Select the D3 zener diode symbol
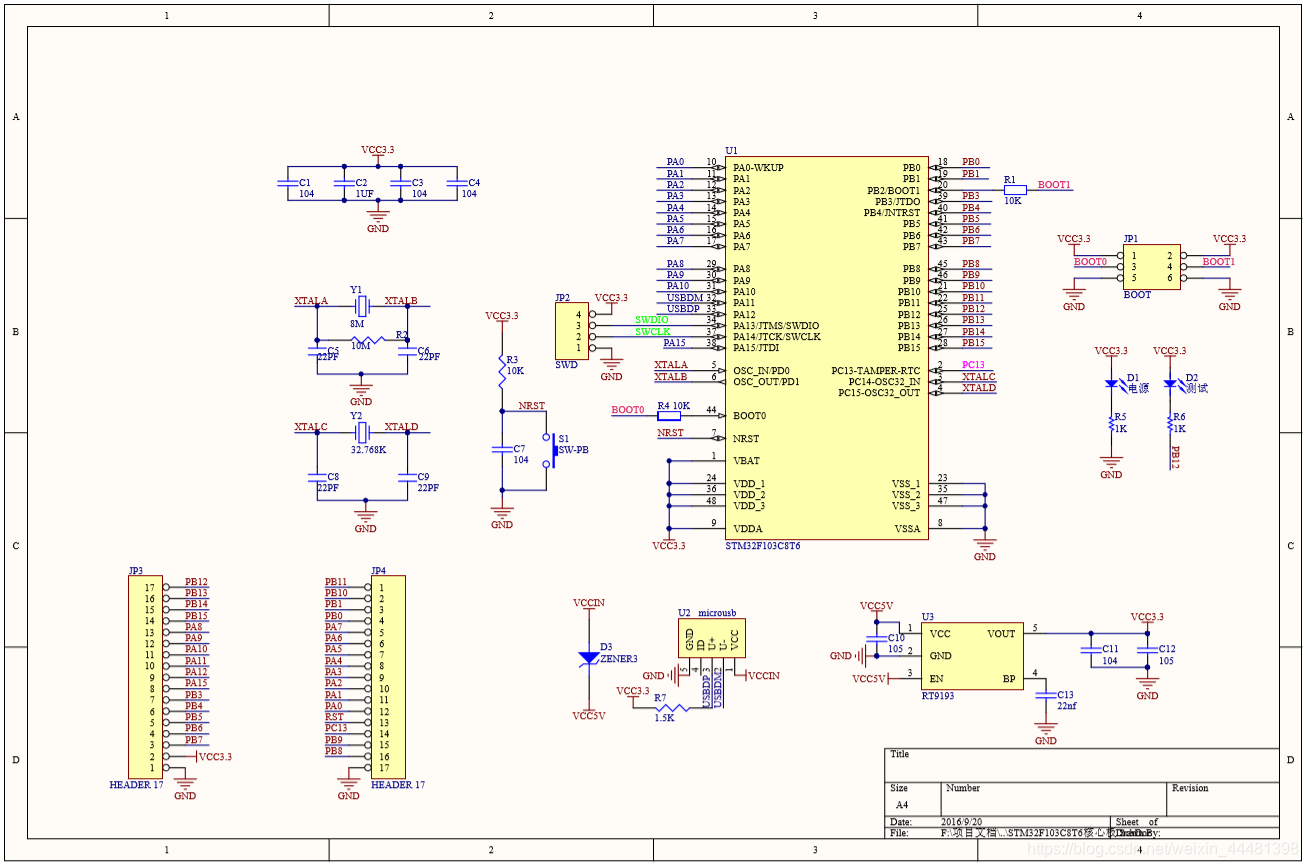This screenshot has width=1308, height=867. (x=589, y=658)
